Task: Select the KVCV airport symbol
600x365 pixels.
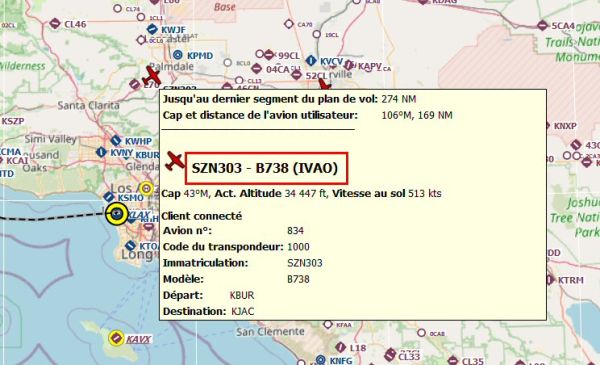Action: 311,60
